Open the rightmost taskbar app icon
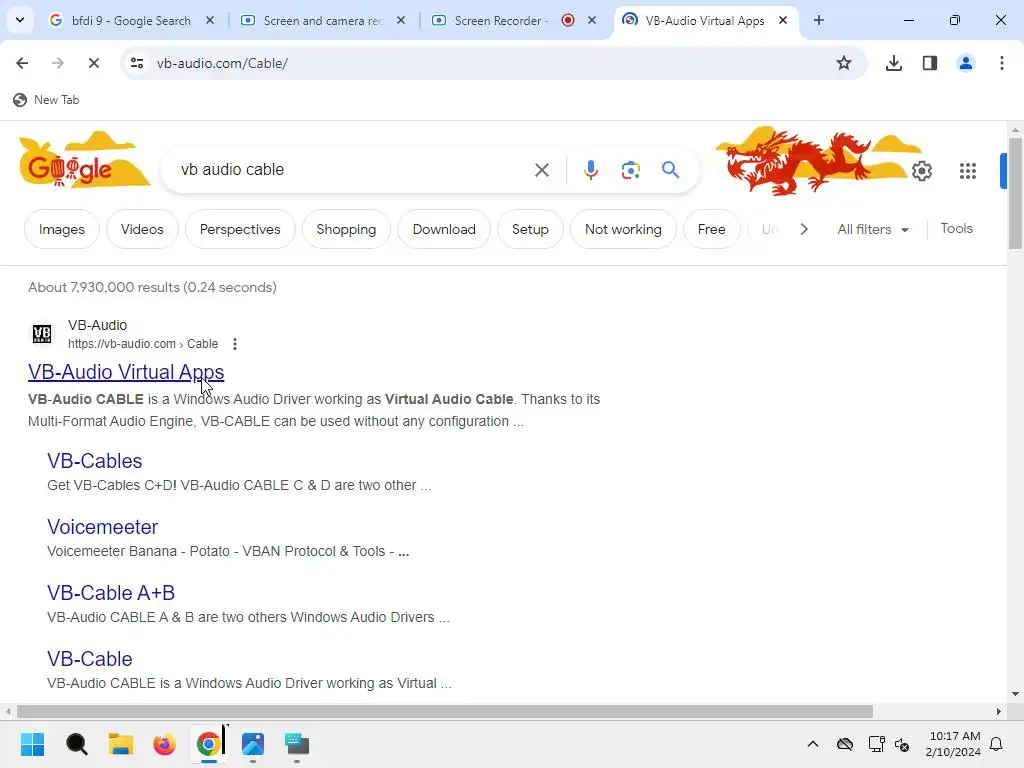Screen dimensions: 1024x768 point(296,744)
